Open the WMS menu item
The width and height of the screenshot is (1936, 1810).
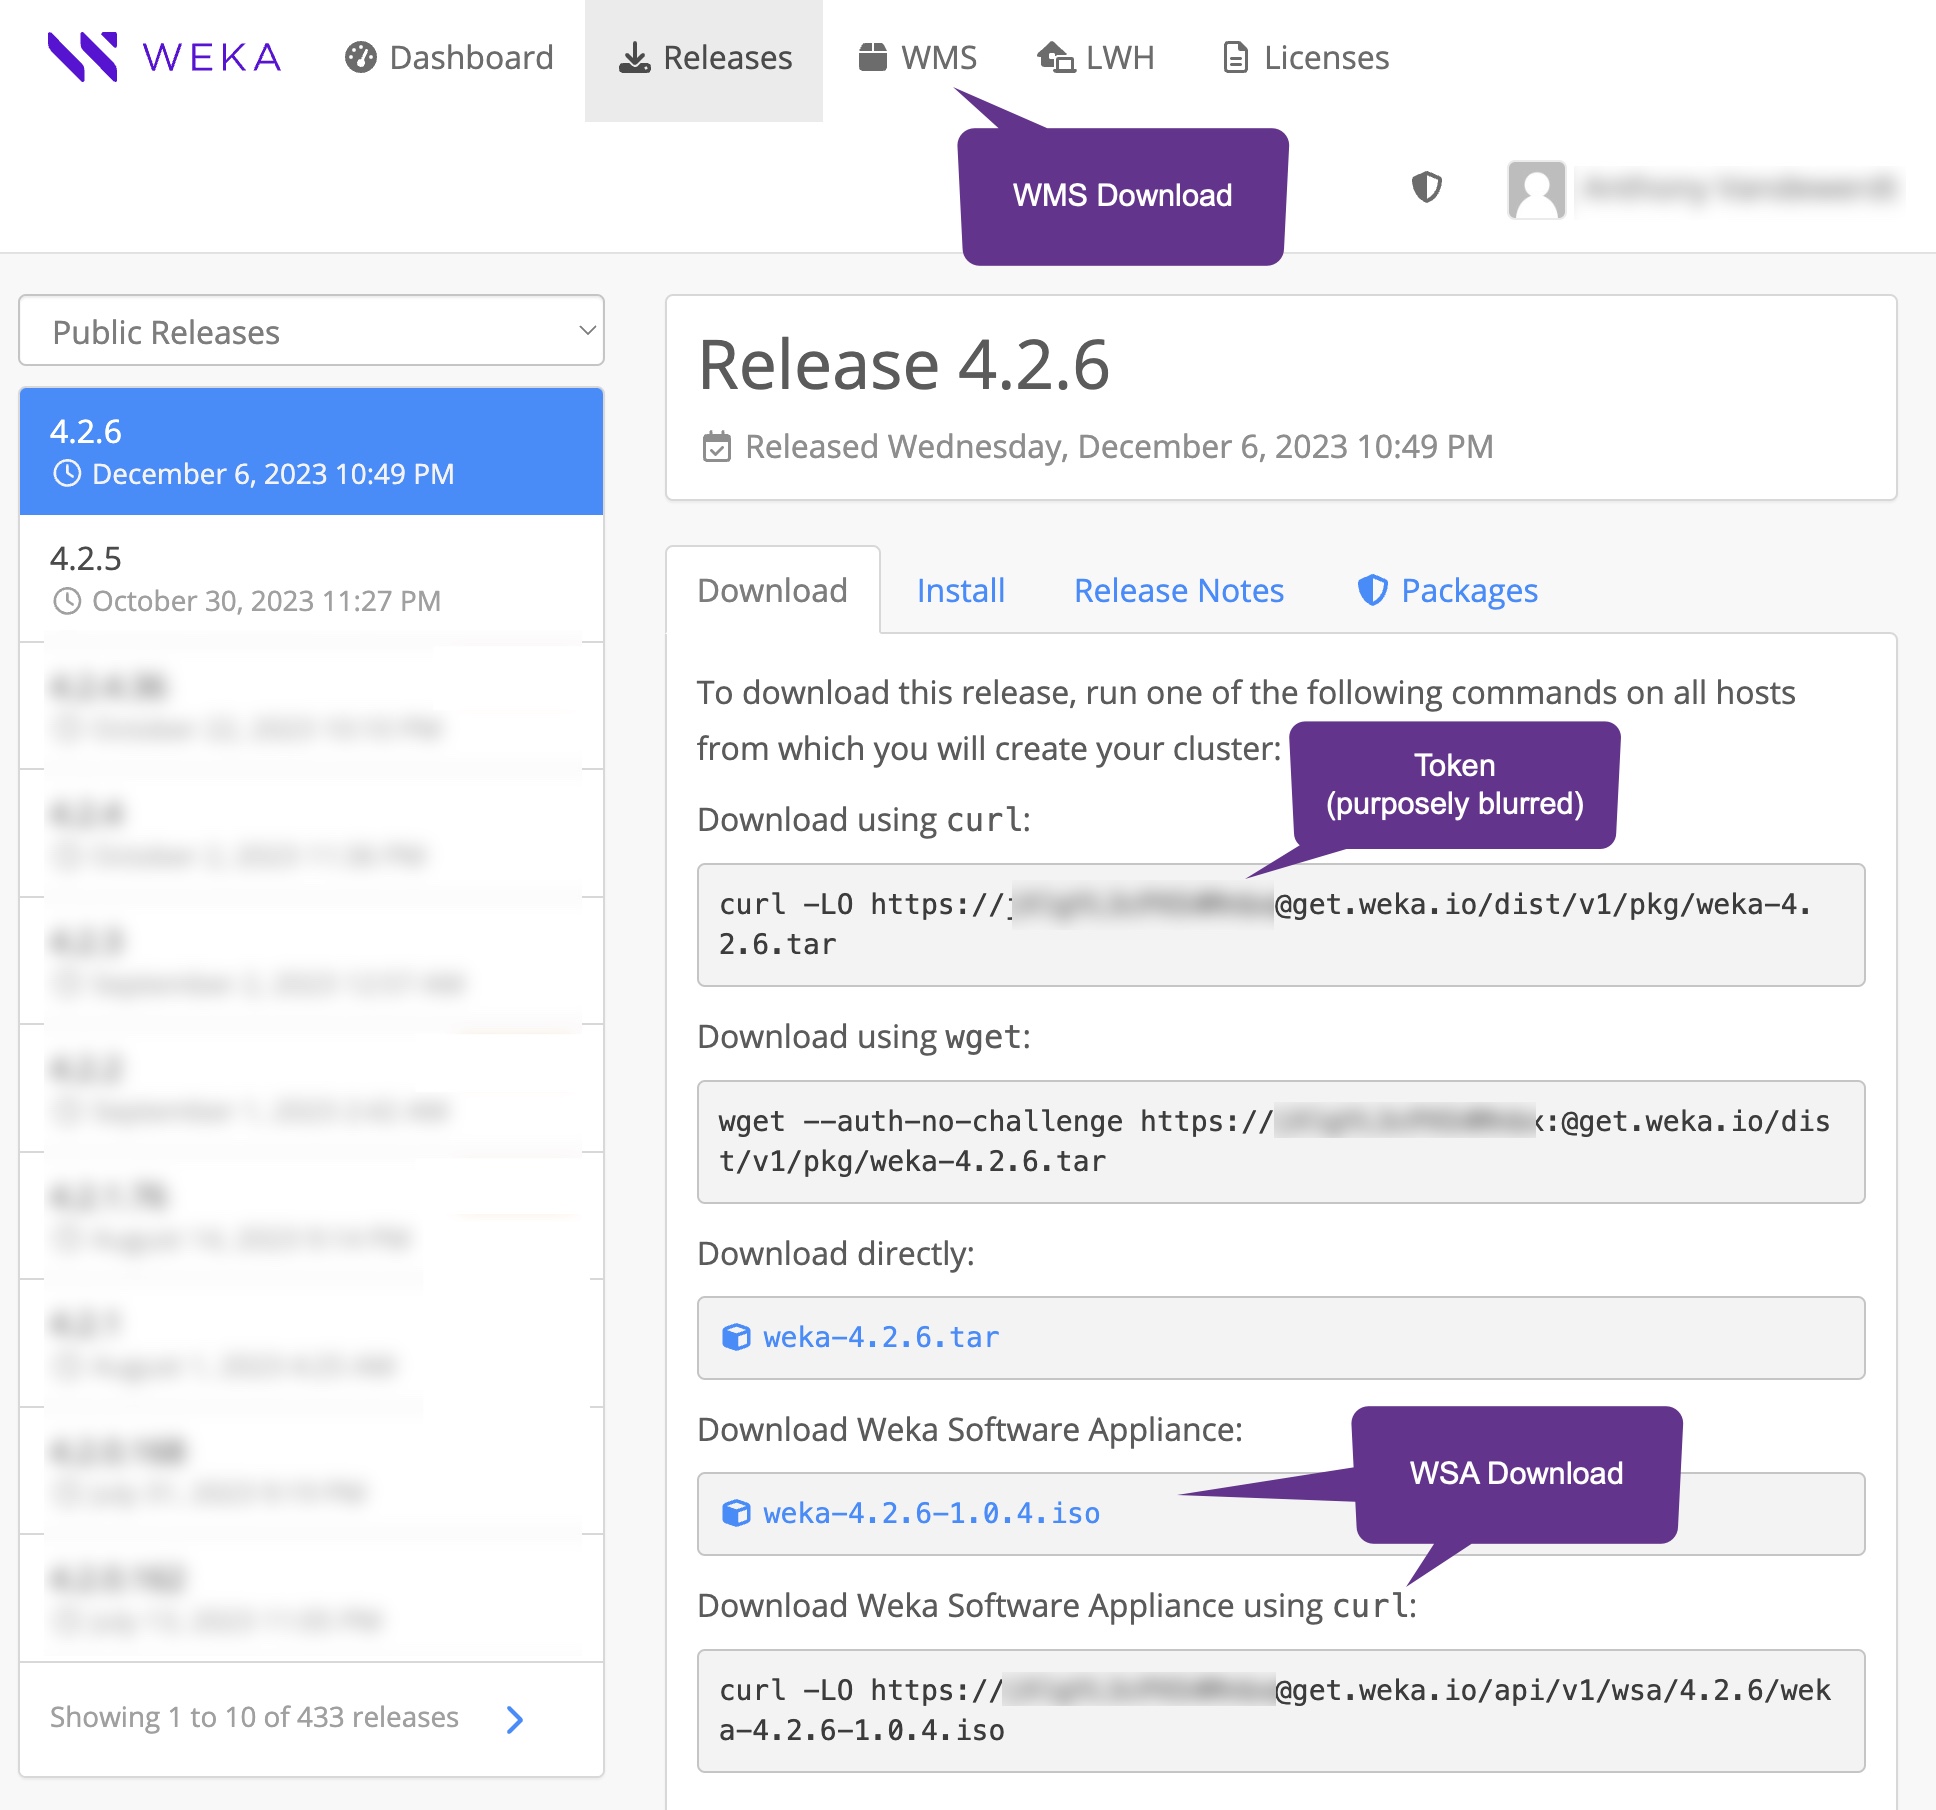pos(917,58)
